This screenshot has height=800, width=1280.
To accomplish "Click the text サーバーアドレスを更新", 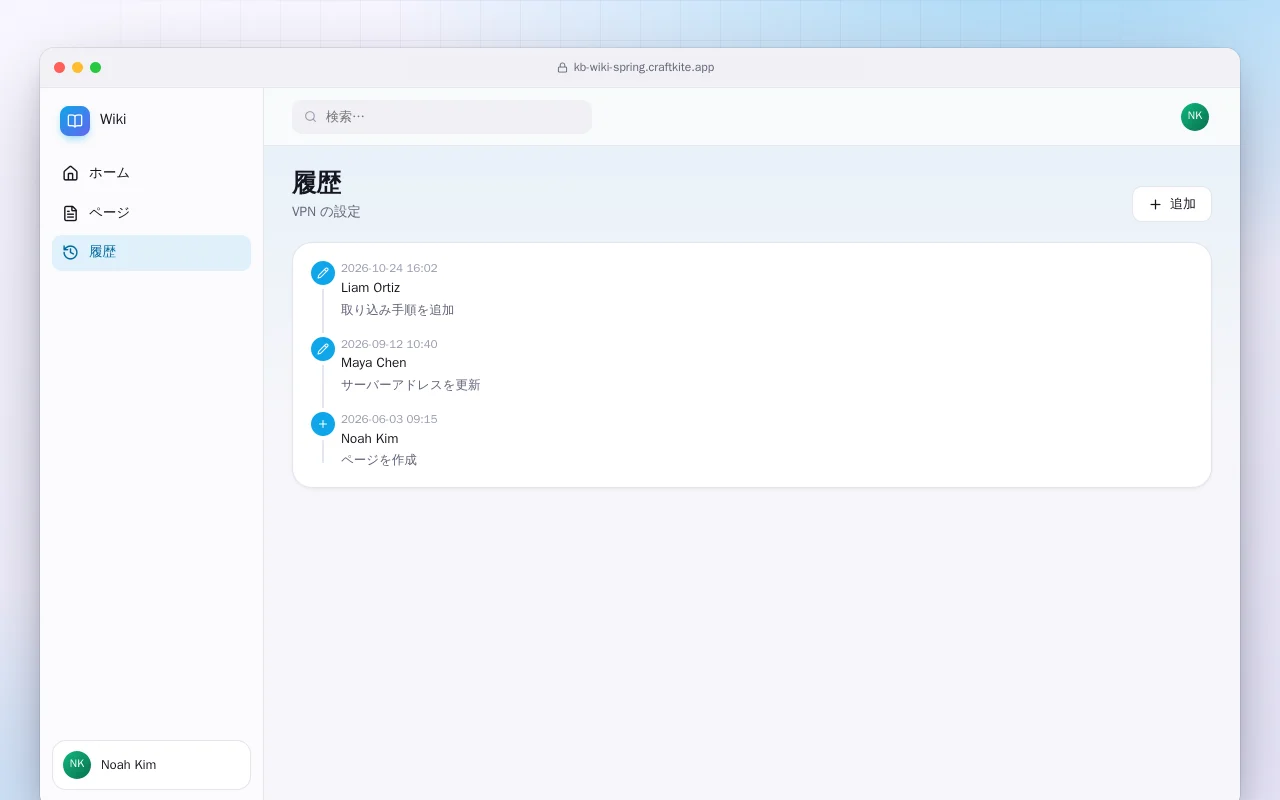I will [x=411, y=385].
